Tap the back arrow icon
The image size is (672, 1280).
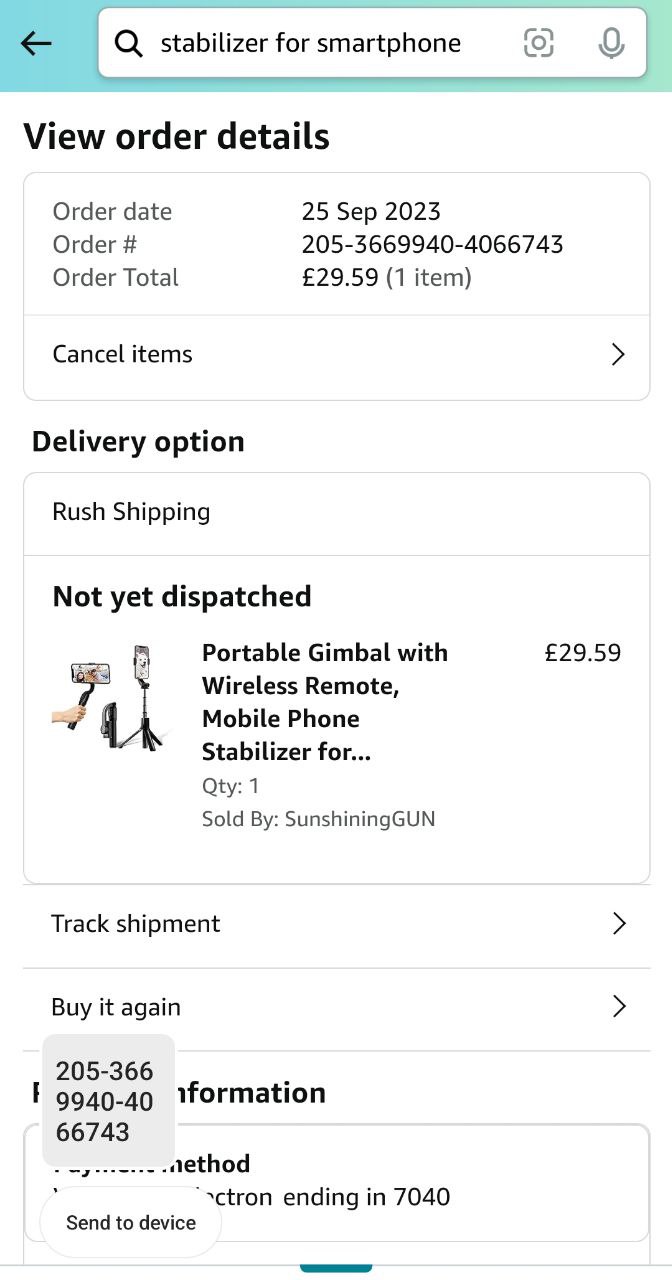pos(36,43)
